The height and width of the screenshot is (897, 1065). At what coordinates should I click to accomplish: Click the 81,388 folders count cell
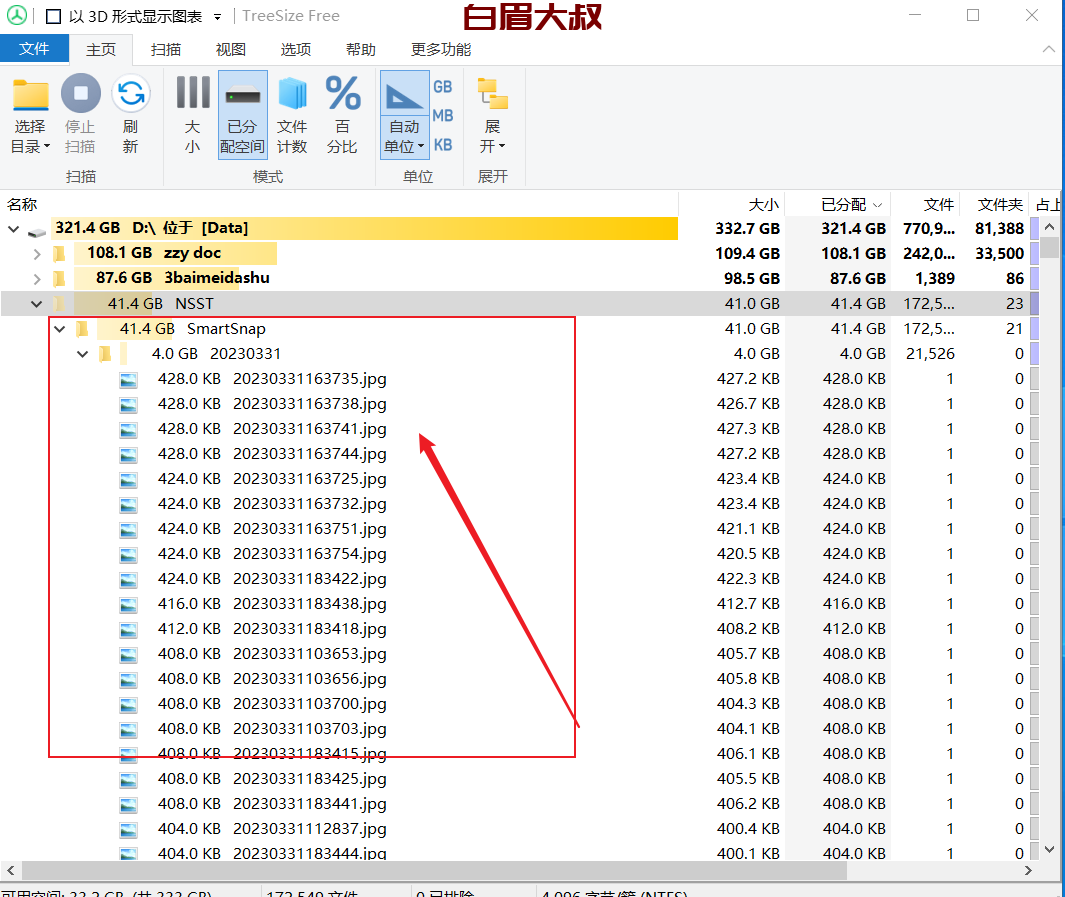coord(999,229)
